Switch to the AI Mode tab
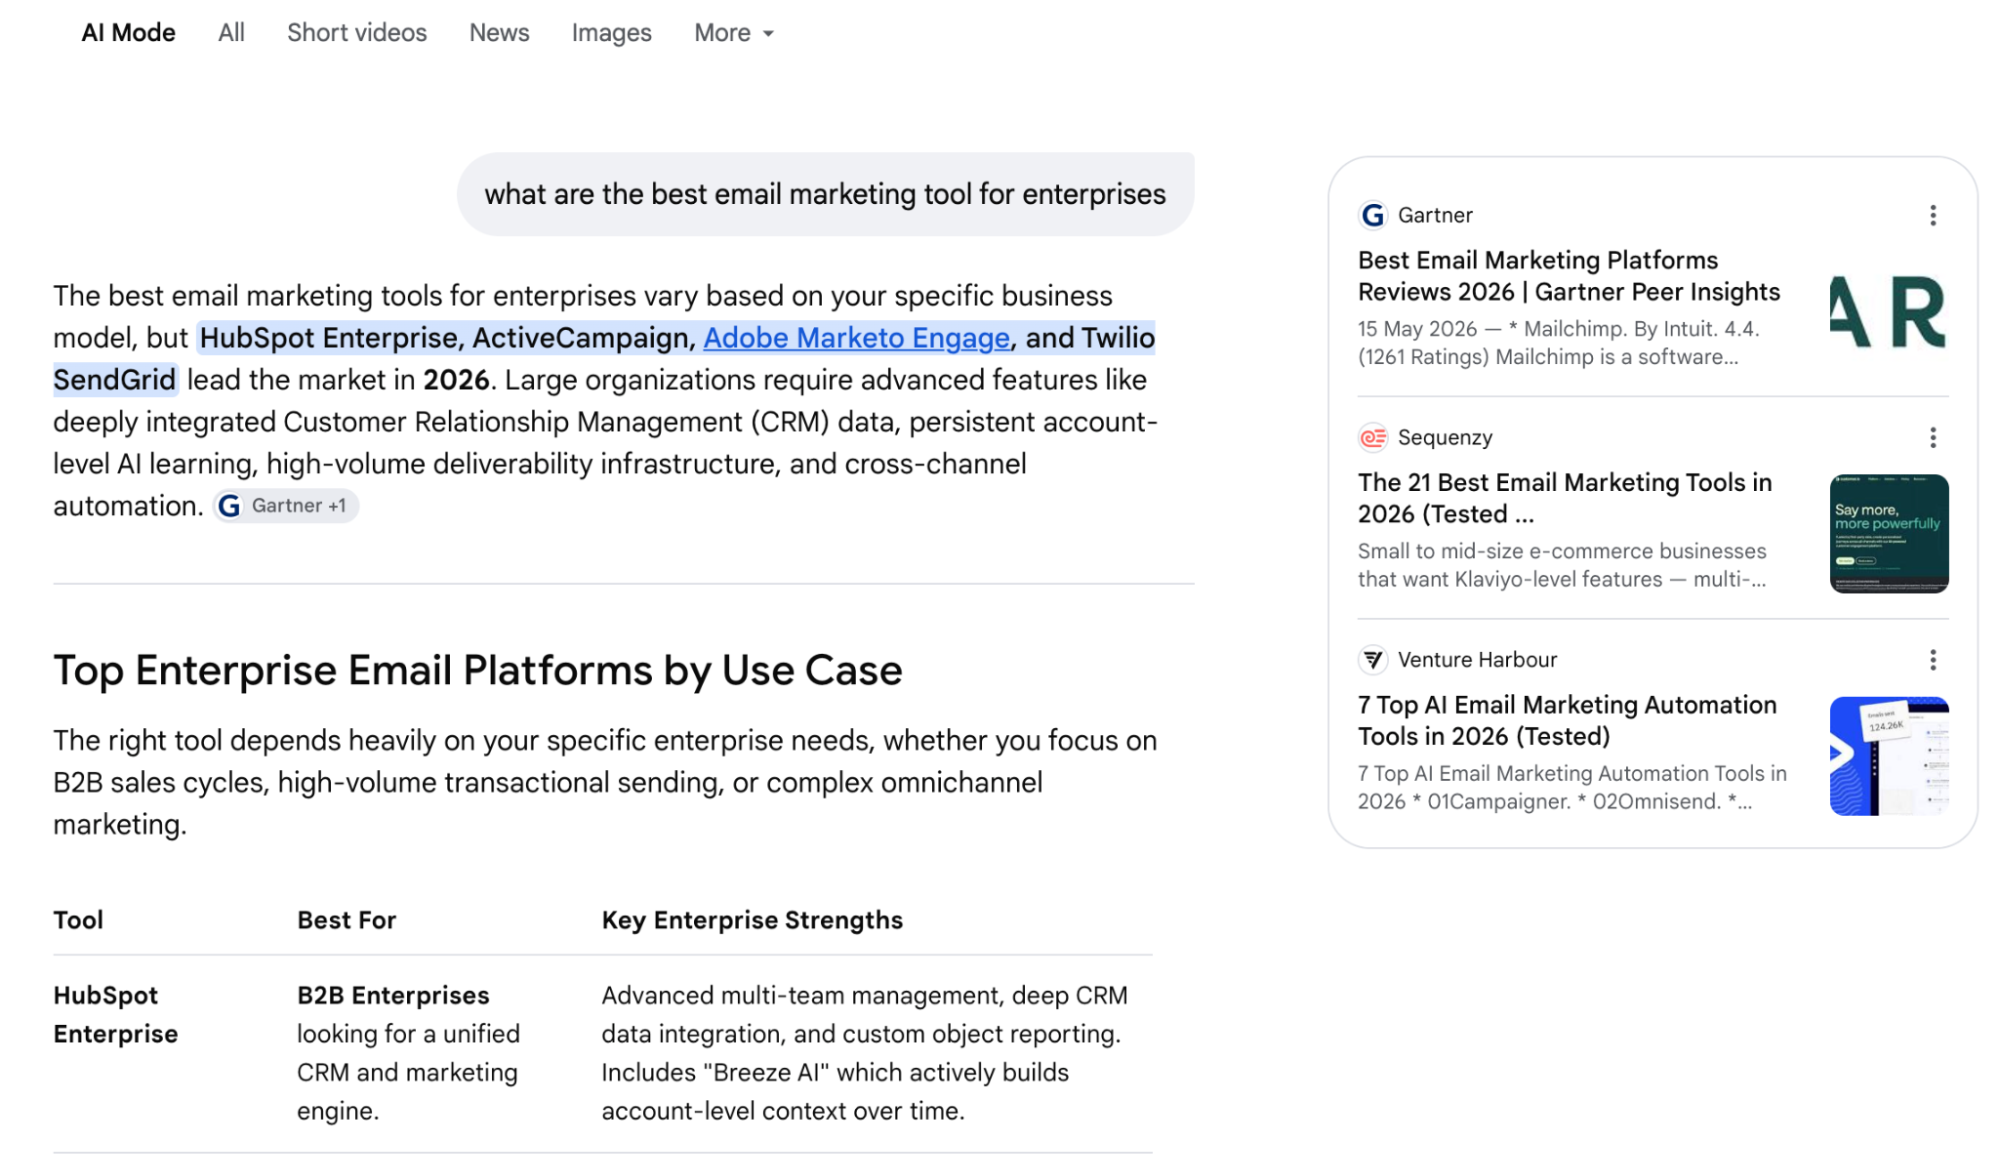1999x1163 pixels. point(128,33)
